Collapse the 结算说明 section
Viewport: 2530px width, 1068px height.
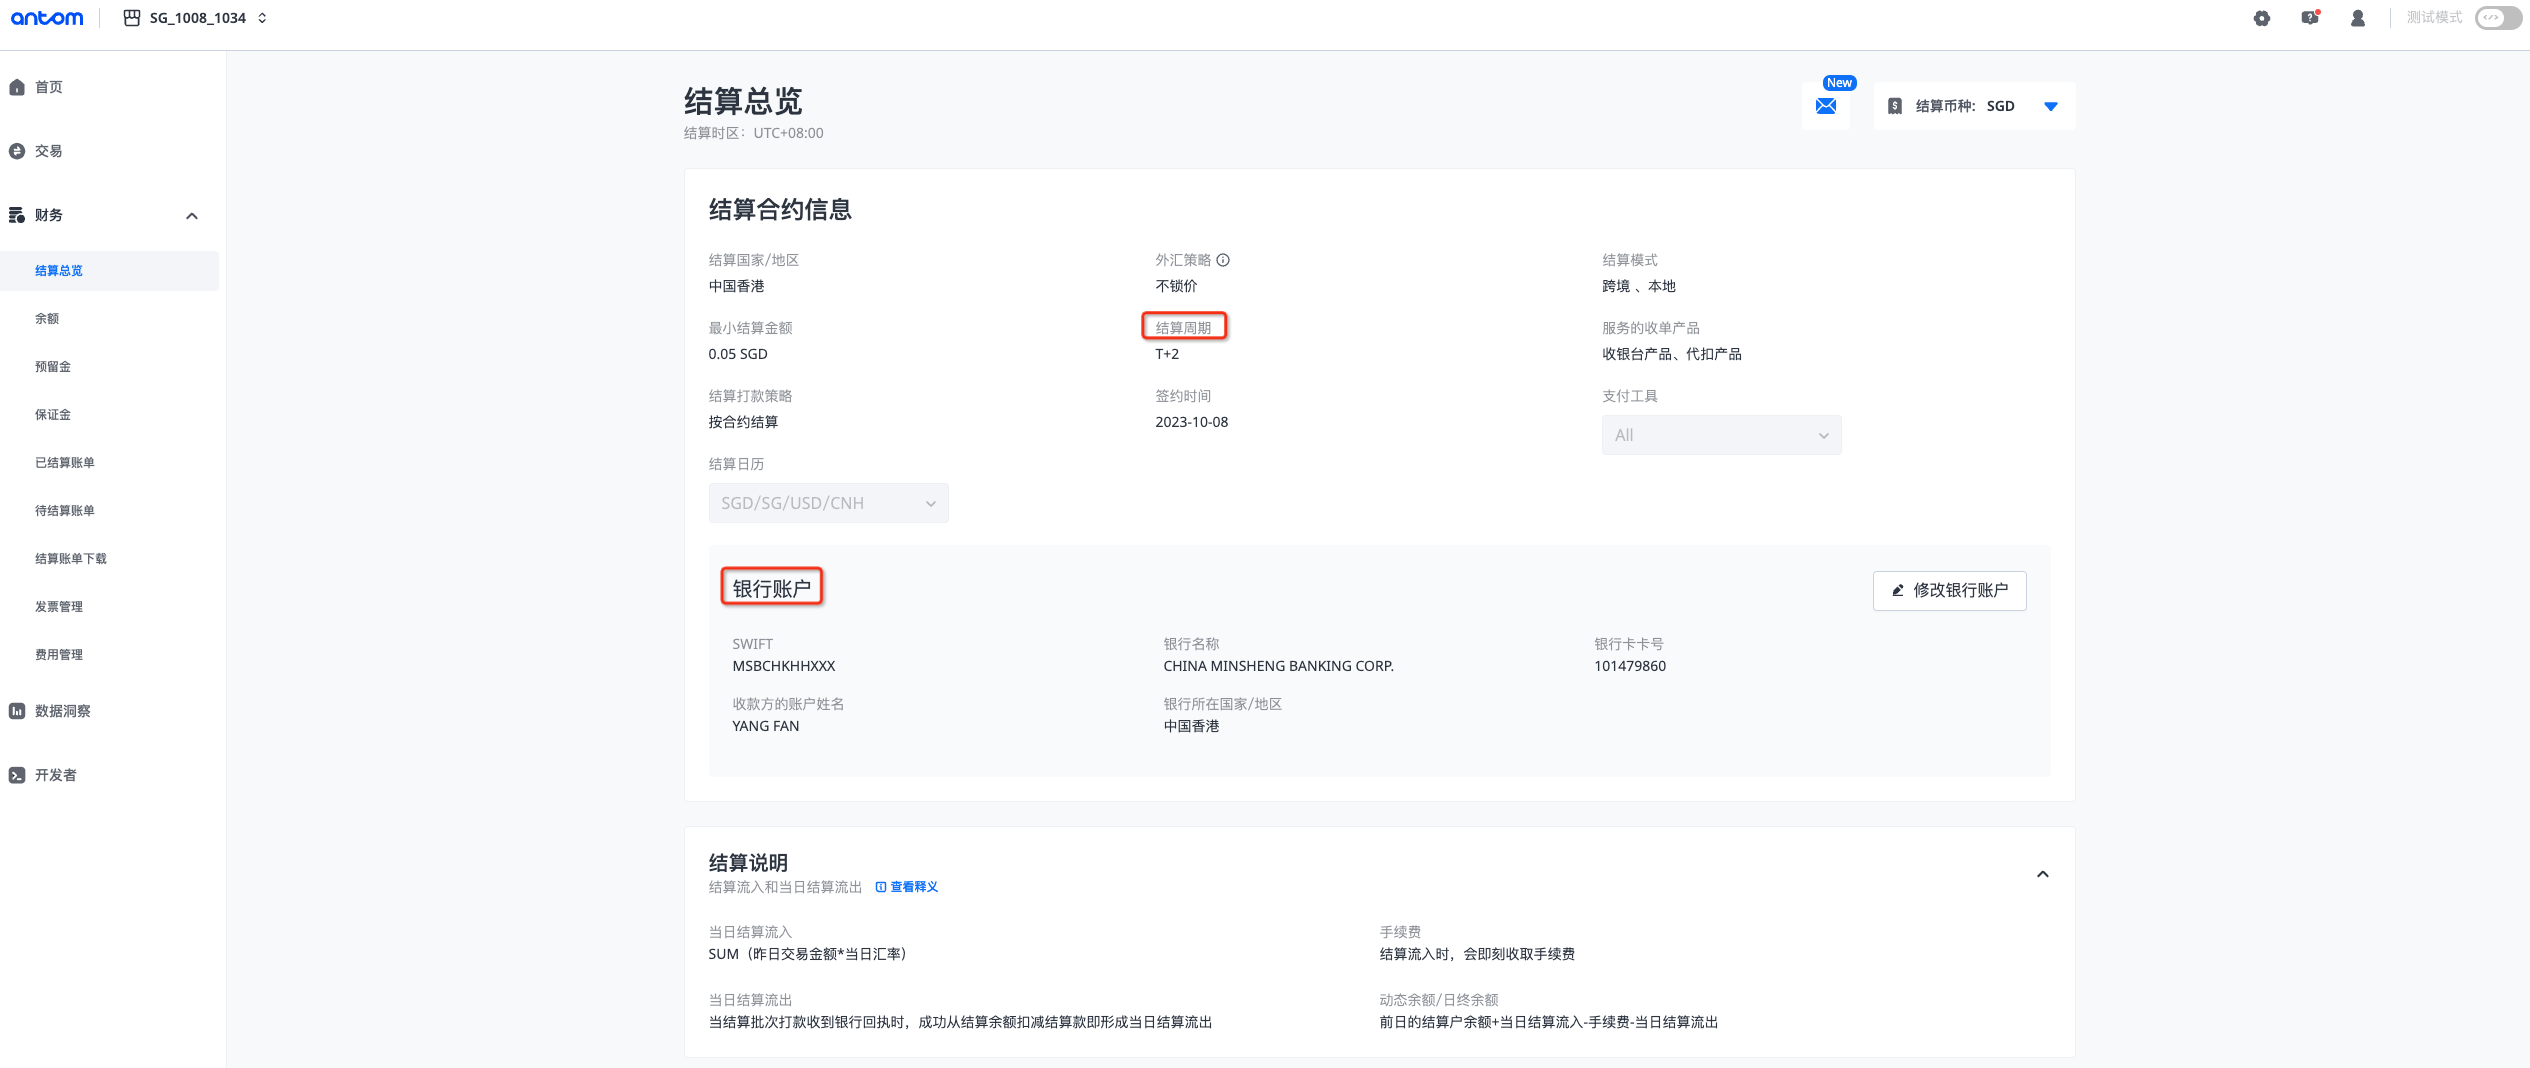coord(2042,874)
